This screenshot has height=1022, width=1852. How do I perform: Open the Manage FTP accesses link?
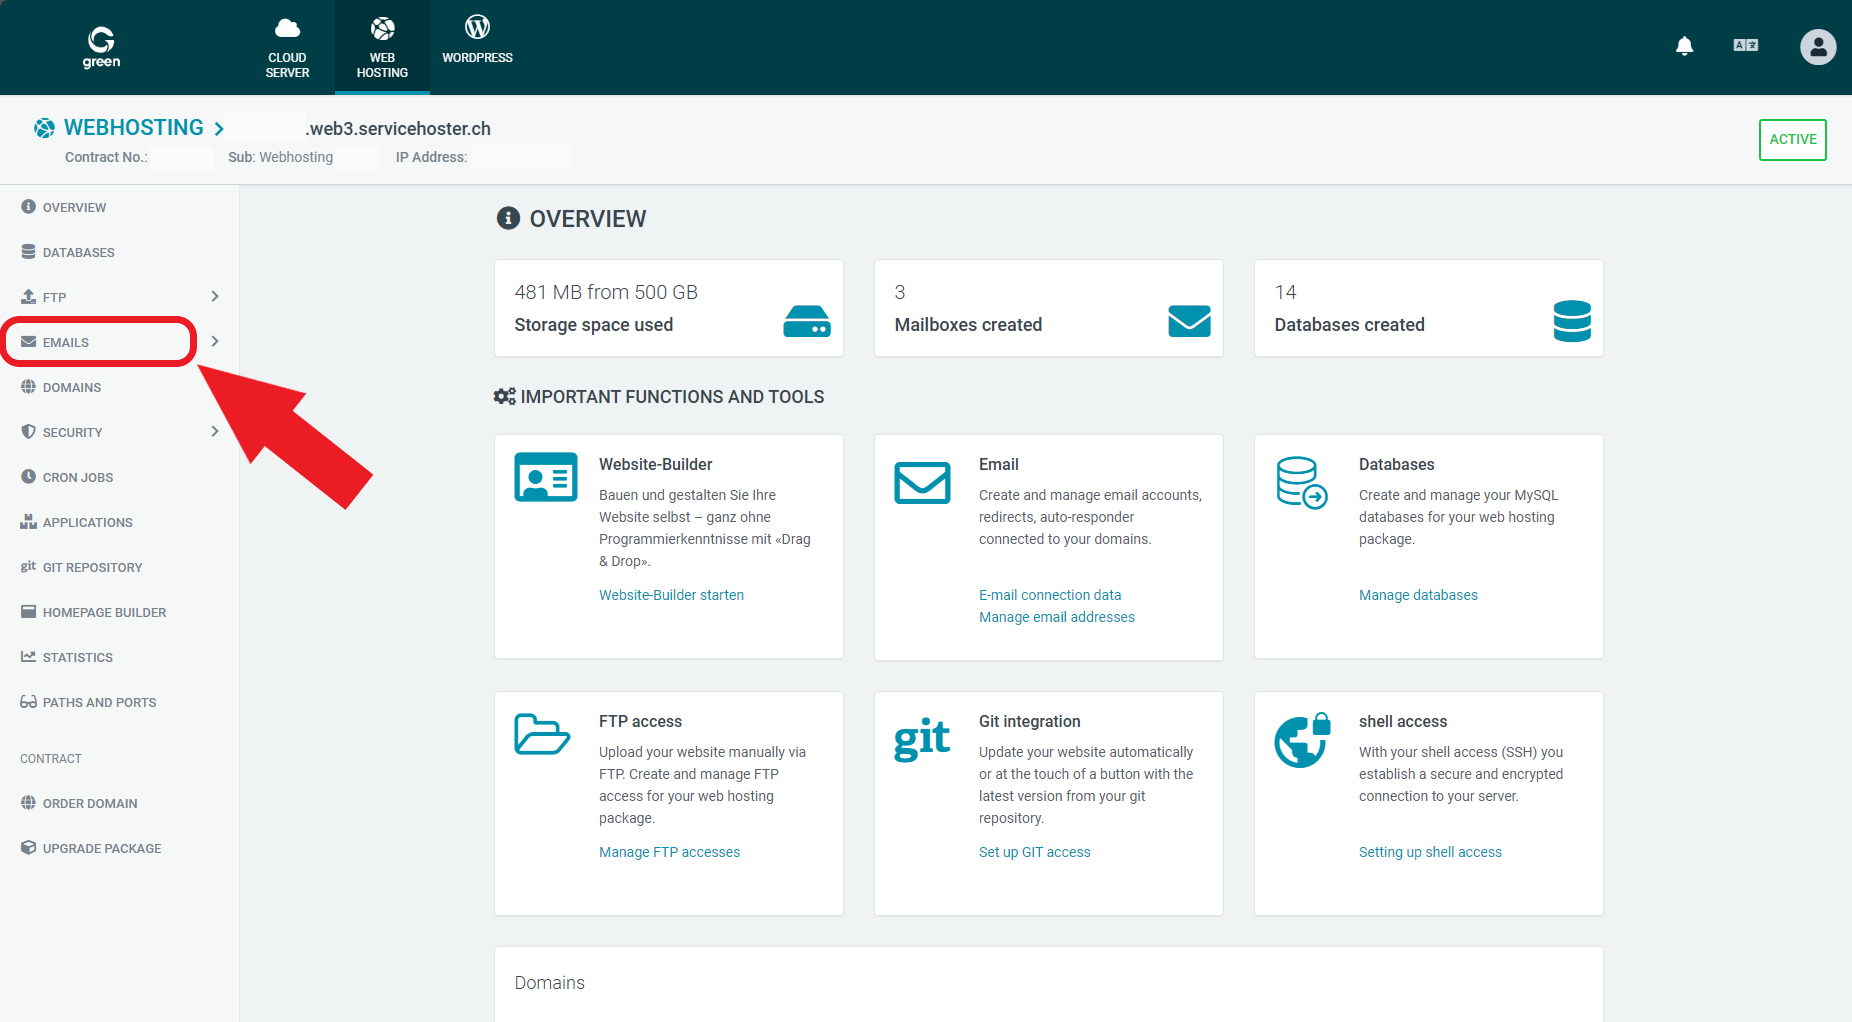pyautogui.click(x=669, y=852)
